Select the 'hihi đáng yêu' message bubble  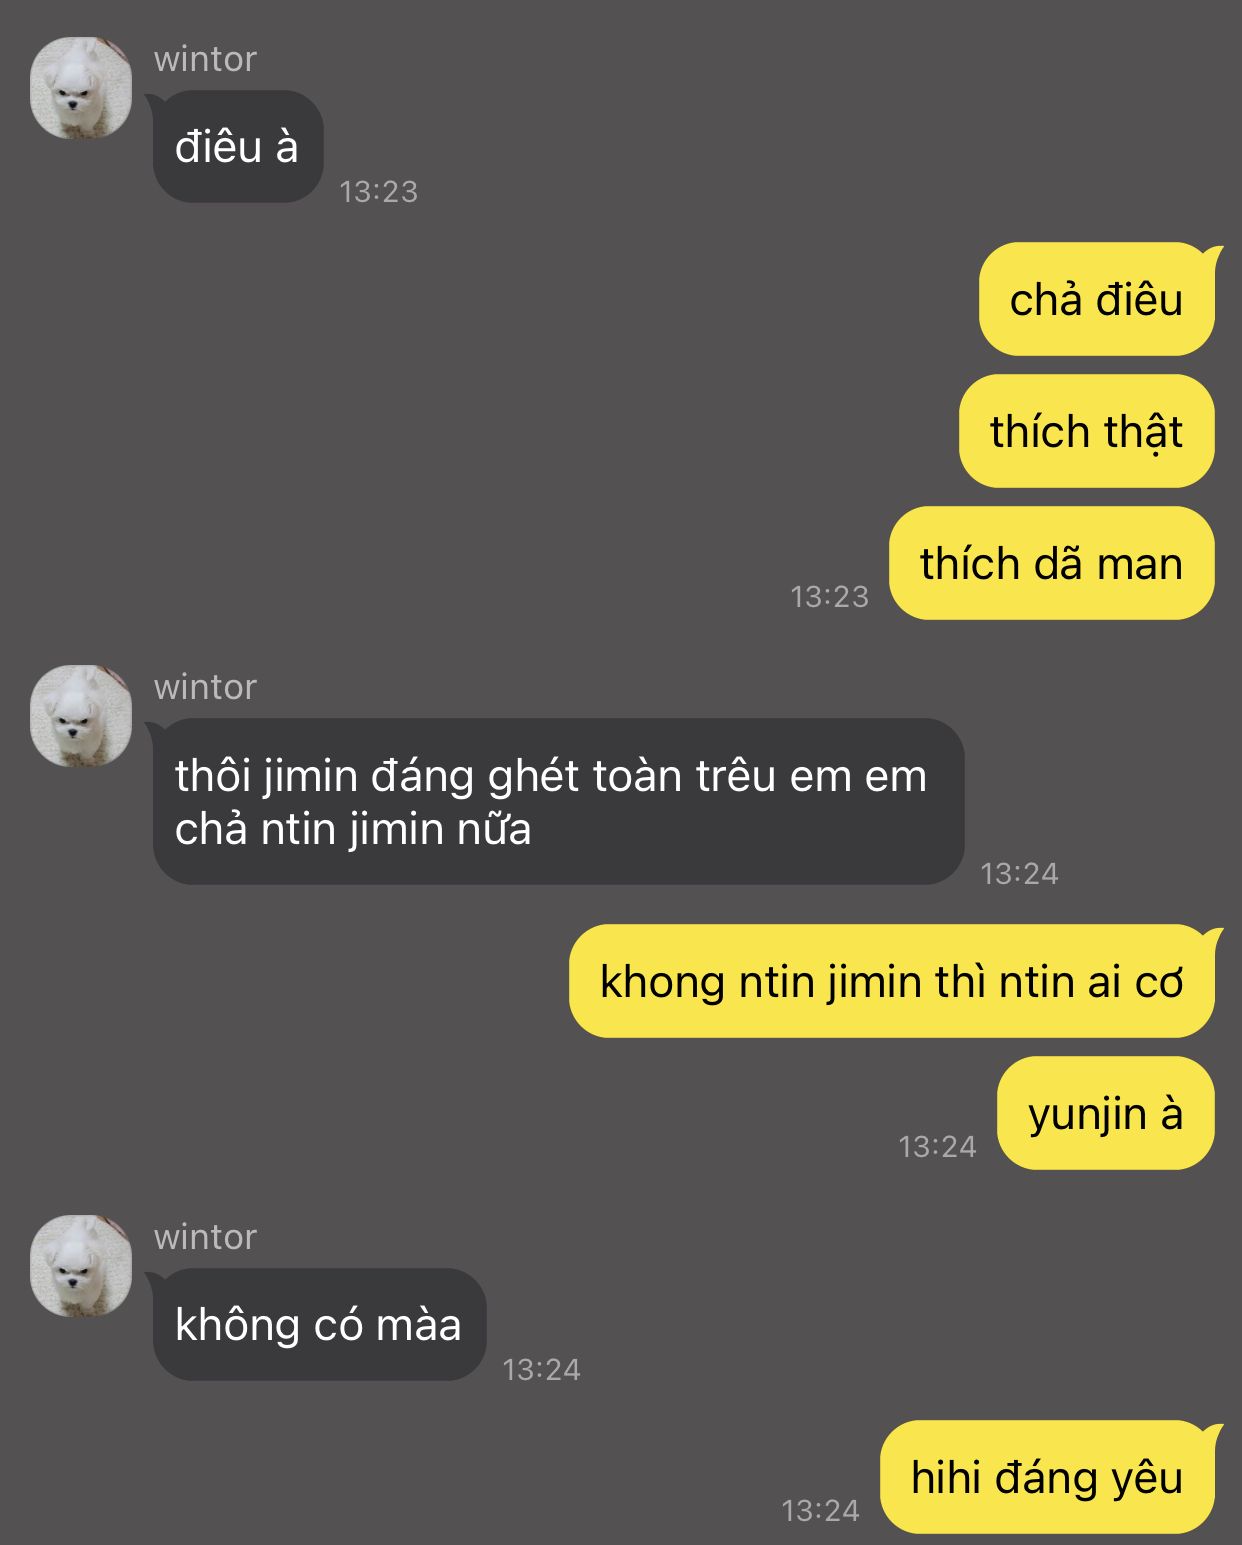pyautogui.click(x=1048, y=1477)
